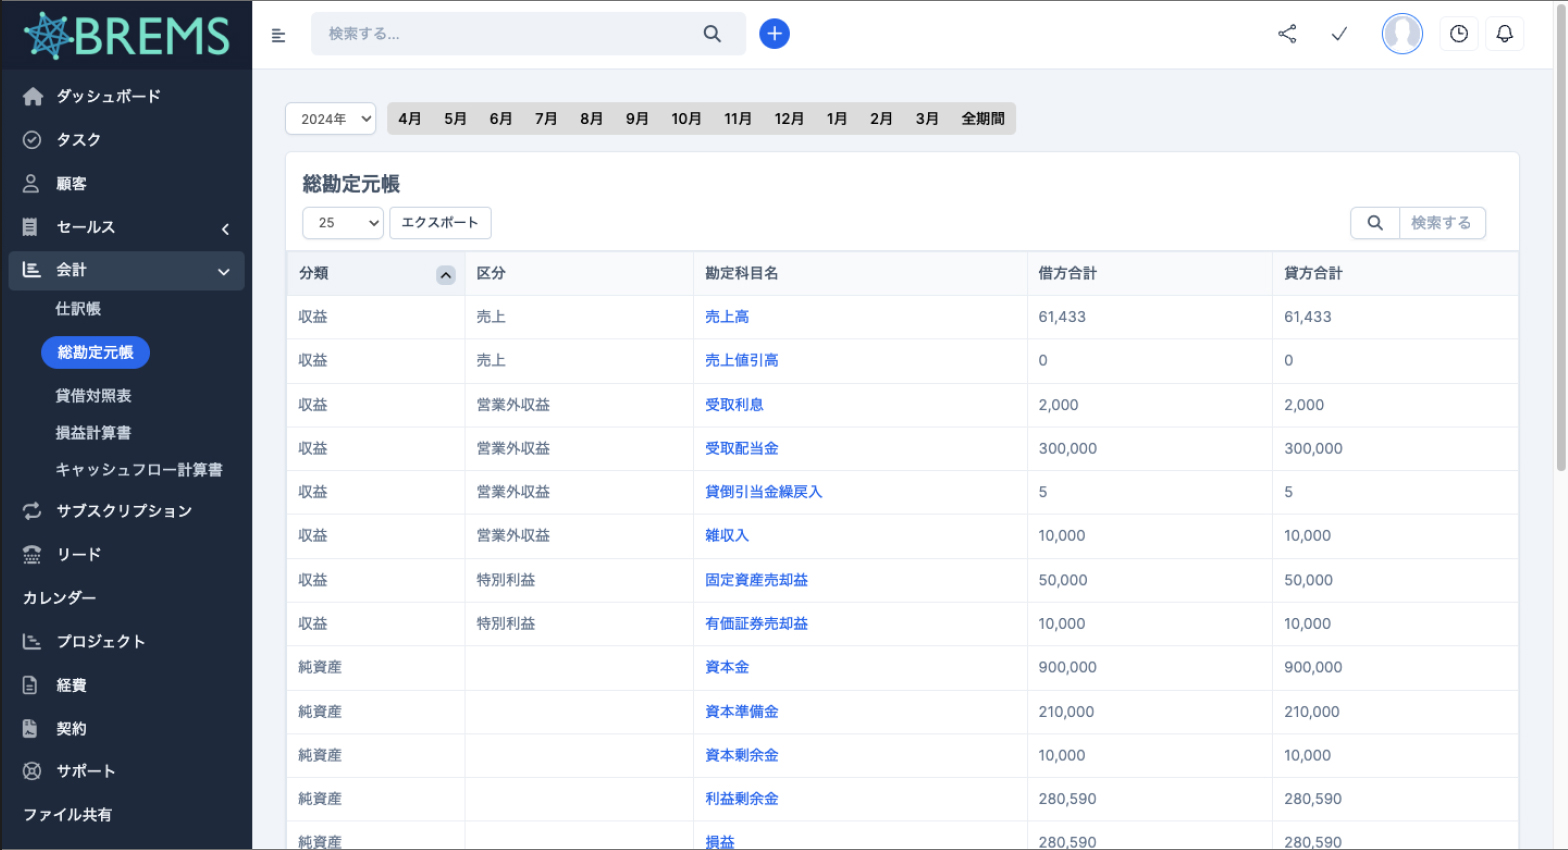This screenshot has width=1568, height=850.
Task: Click the share icon in header
Action: coord(1287,34)
